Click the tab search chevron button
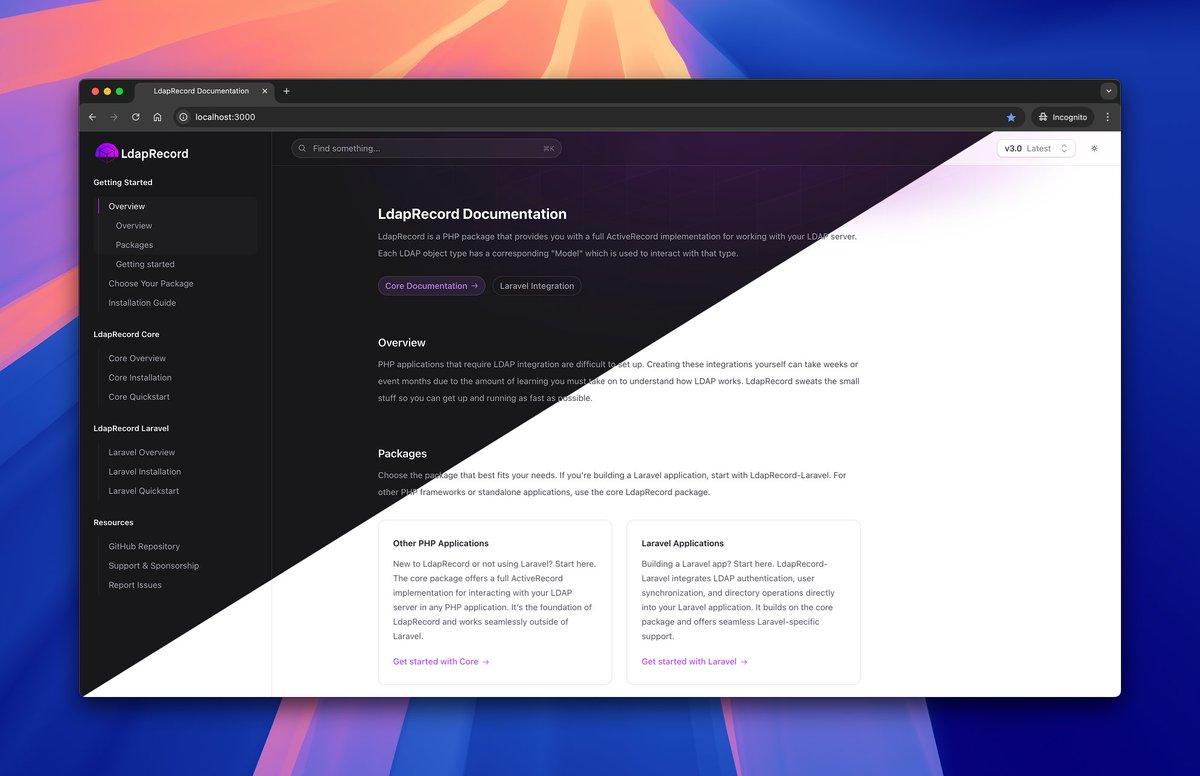The height and width of the screenshot is (776, 1200). (x=1108, y=91)
